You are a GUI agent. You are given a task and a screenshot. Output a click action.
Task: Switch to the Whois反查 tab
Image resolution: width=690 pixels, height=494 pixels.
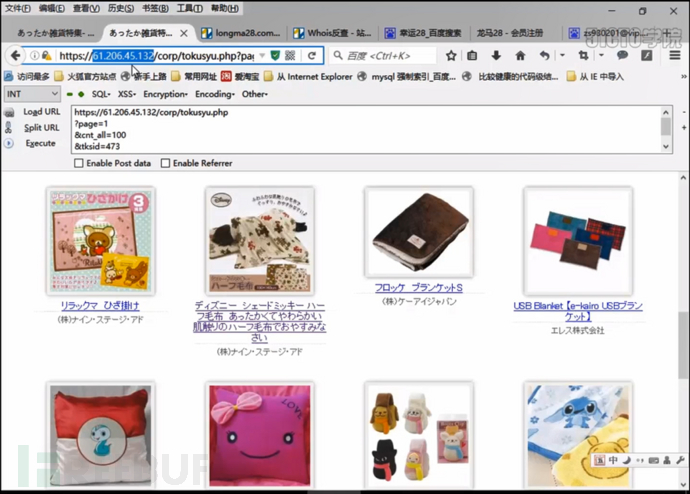[333, 33]
